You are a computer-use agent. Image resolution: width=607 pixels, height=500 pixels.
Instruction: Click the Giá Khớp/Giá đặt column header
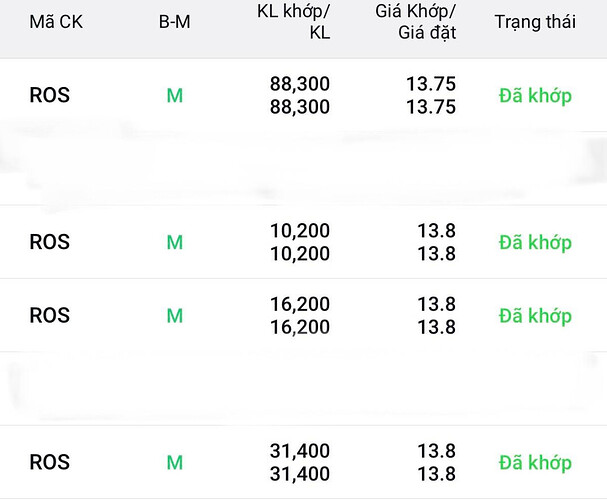coord(415,22)
